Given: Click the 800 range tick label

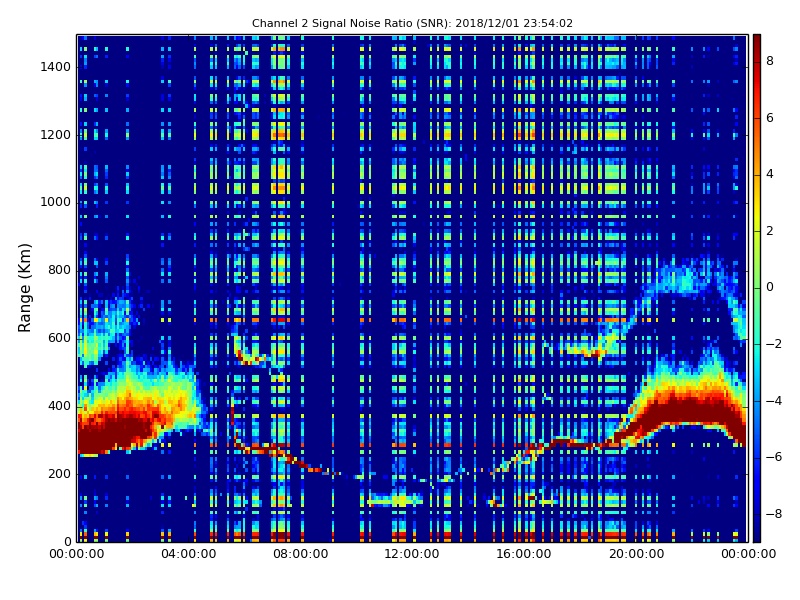Looking at the screenshot, I should [59, 270].
